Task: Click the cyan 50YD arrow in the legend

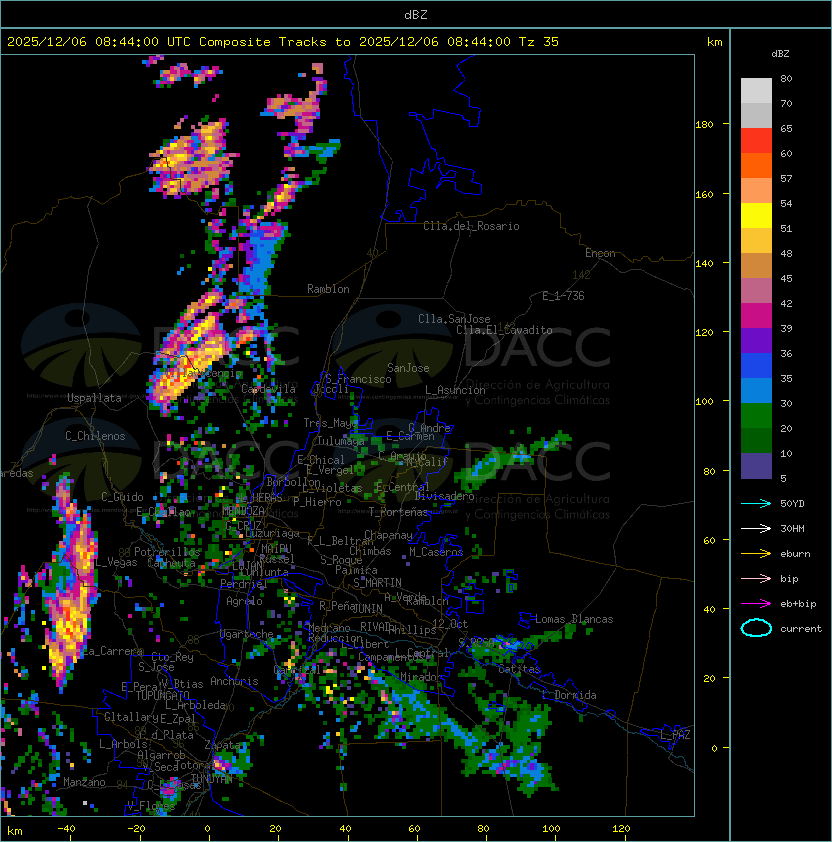Action: (756, 503)
